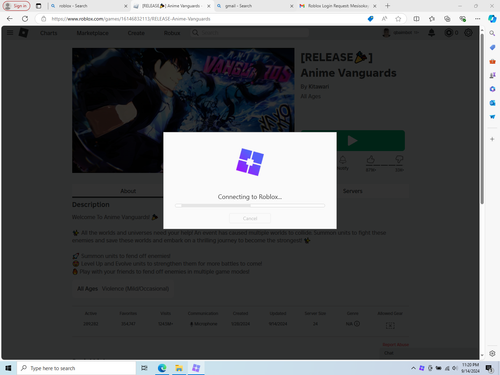The height and width of the screenshot is (375, 500).
Task: Click Report Abuse link
Action: tap(396, 345)
